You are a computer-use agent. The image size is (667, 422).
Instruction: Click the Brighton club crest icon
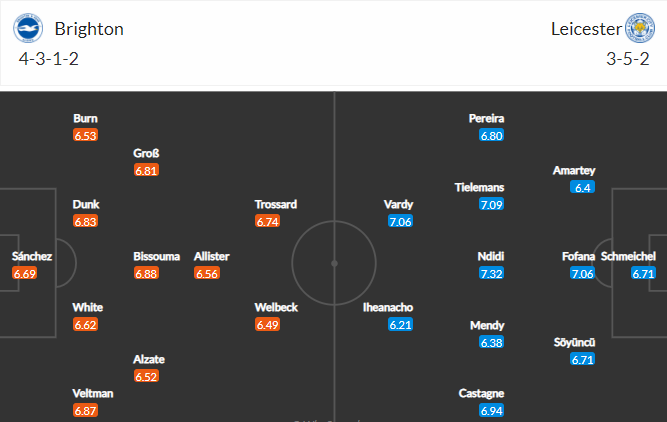click(x=28, y=28)
